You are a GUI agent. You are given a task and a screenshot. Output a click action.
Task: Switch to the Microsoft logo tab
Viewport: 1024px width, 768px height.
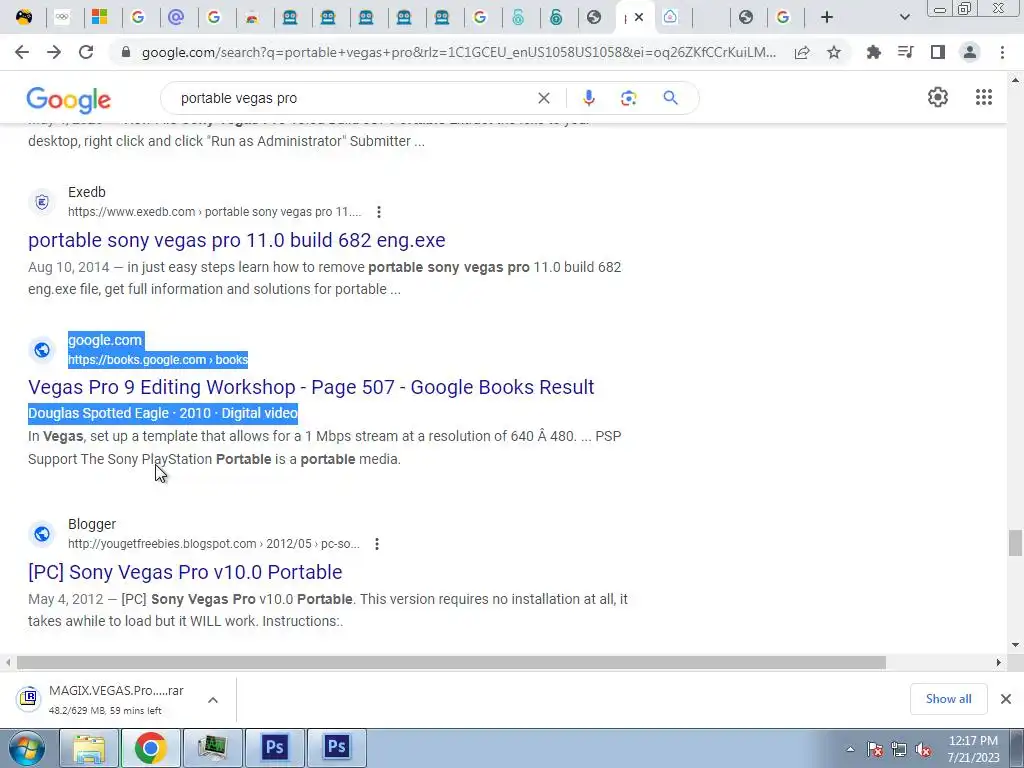point(99,18)
